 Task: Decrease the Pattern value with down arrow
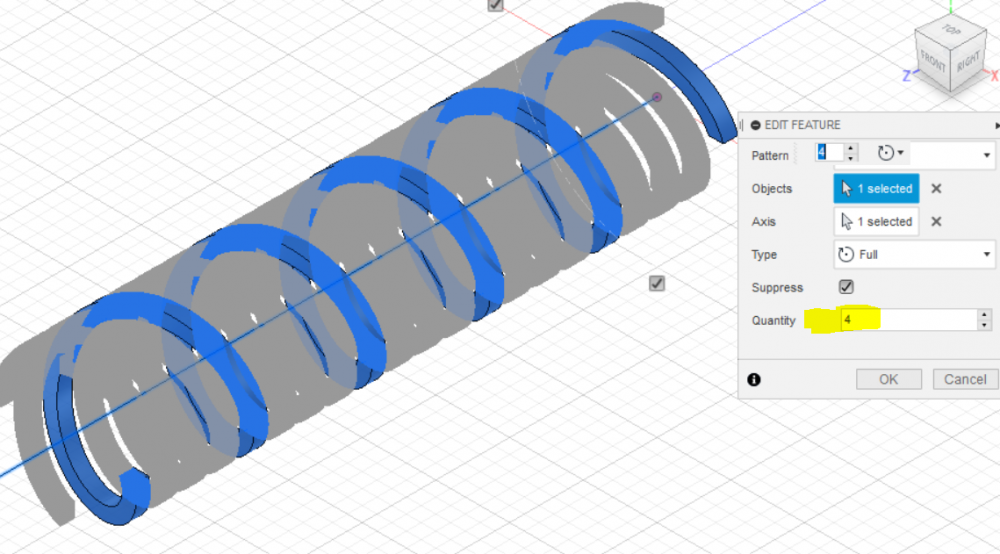(851, 157)
